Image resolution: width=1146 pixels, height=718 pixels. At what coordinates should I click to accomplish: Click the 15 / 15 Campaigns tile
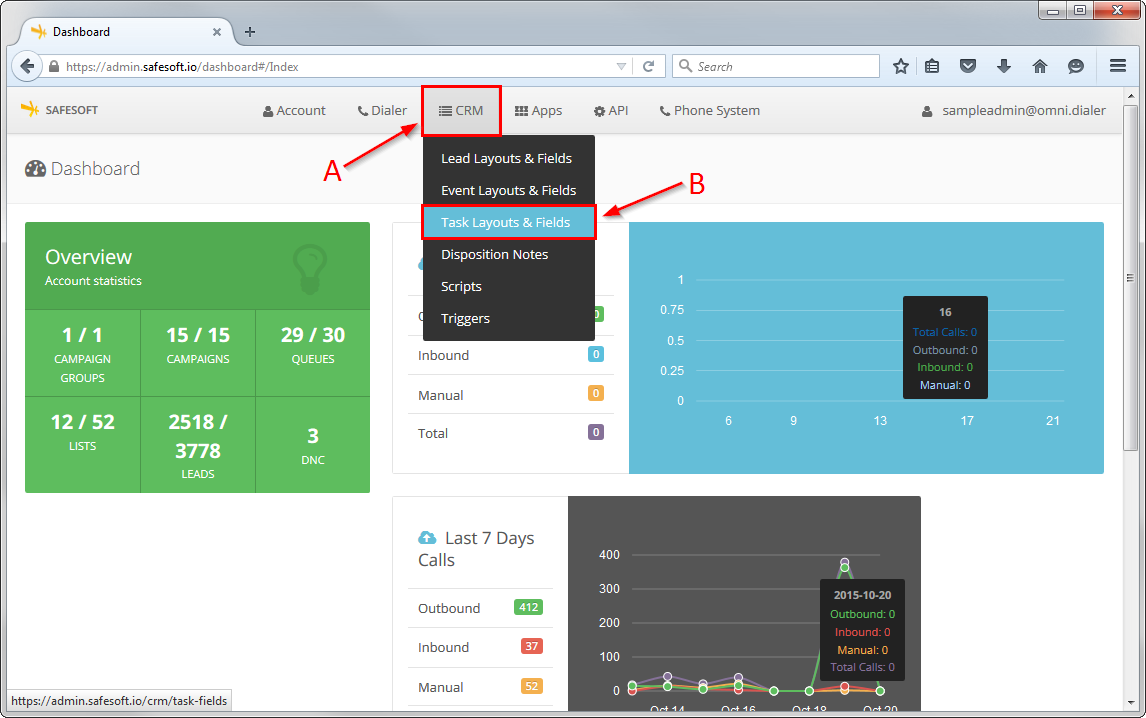[x=198, y=354]
